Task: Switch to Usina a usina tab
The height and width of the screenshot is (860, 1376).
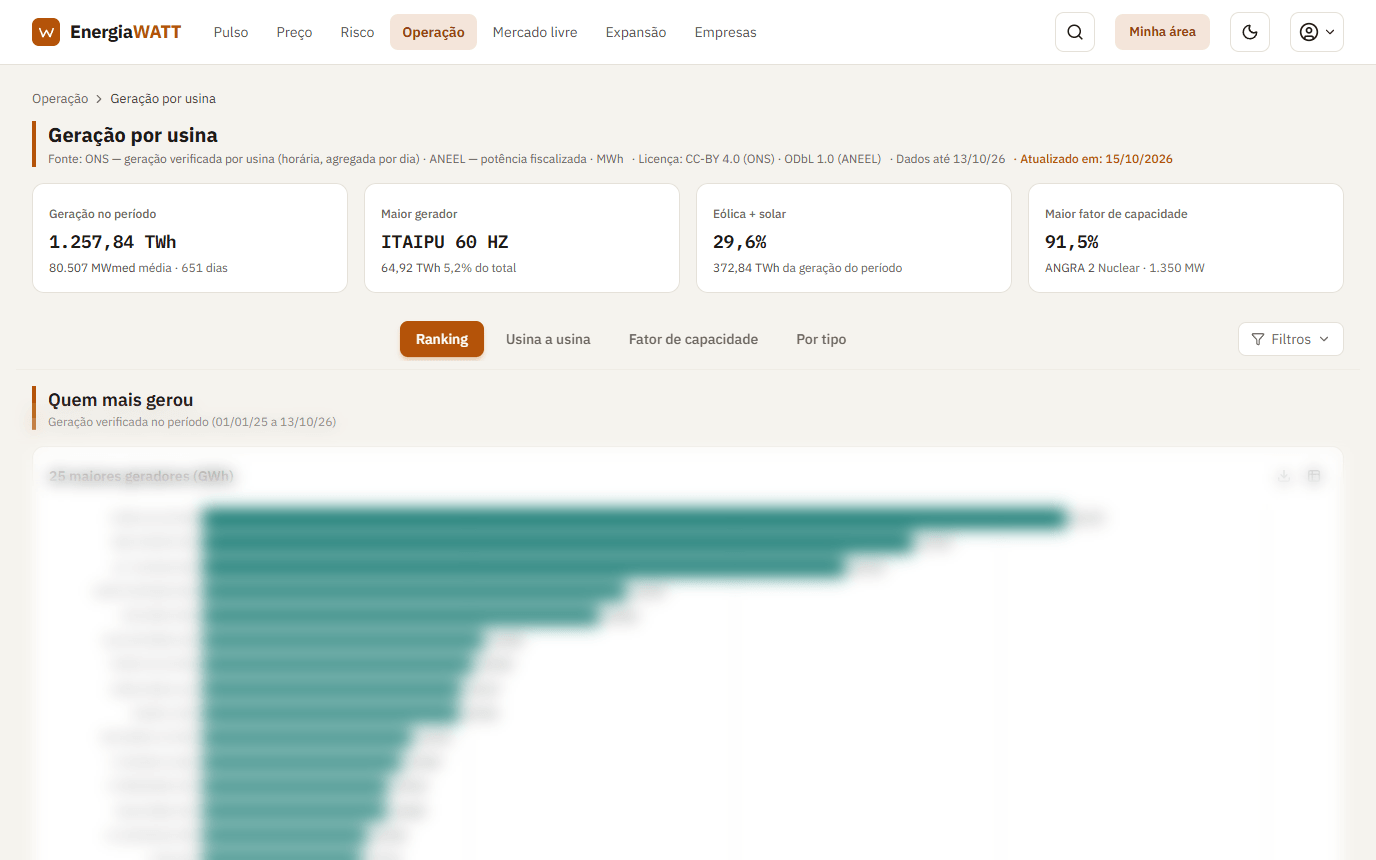Action: click(x=548, y=339)
